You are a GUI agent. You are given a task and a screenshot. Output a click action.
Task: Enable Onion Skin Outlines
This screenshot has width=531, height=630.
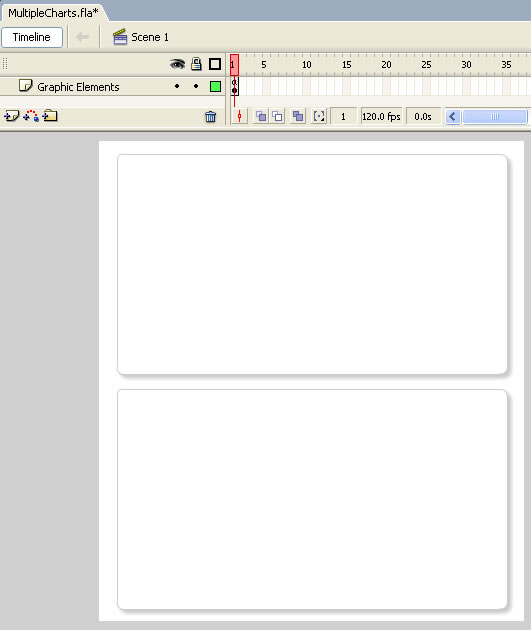[278, 117]
